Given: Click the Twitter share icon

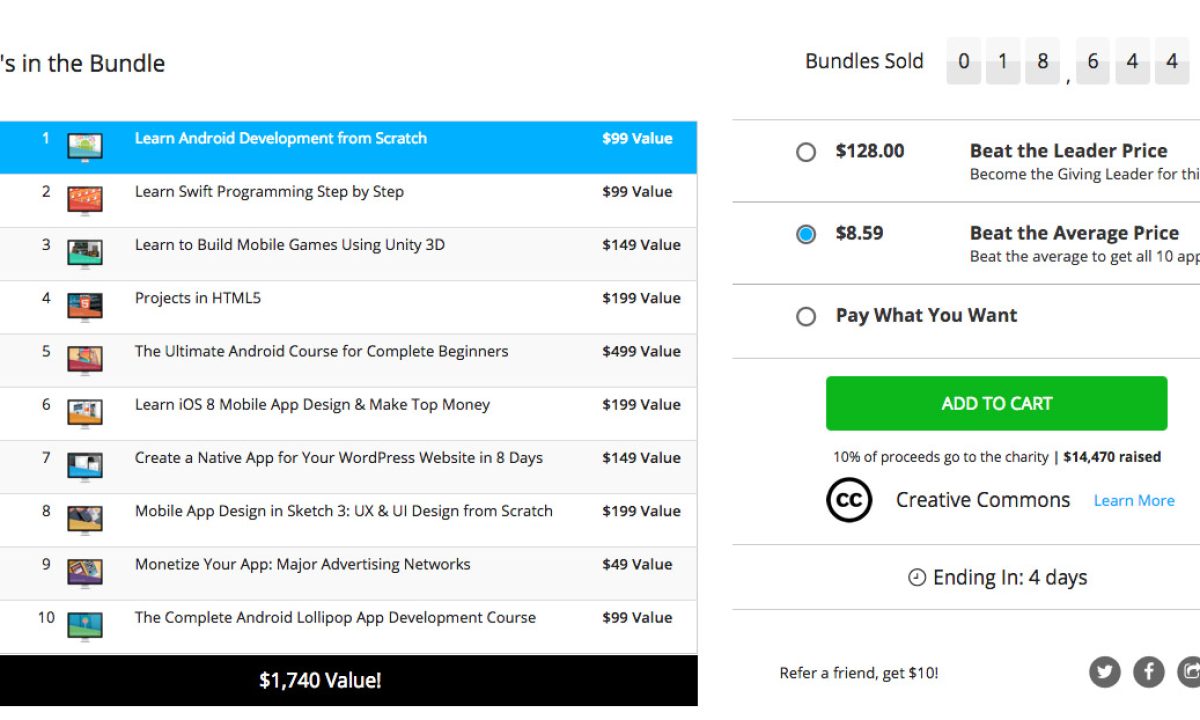Looking at the screenshot, I should pyautogui.click(x=1105, y=672).
